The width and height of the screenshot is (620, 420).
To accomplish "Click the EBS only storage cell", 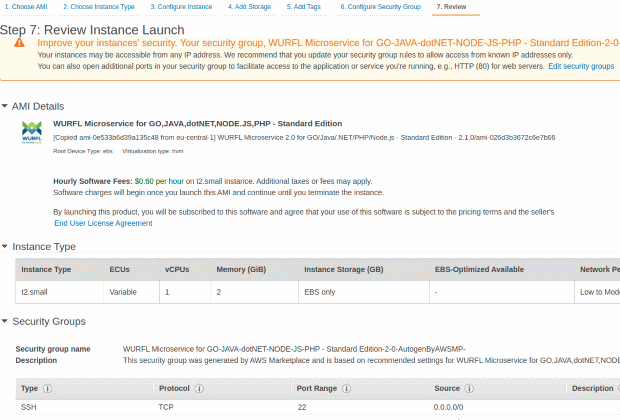I will pos(364,292).
